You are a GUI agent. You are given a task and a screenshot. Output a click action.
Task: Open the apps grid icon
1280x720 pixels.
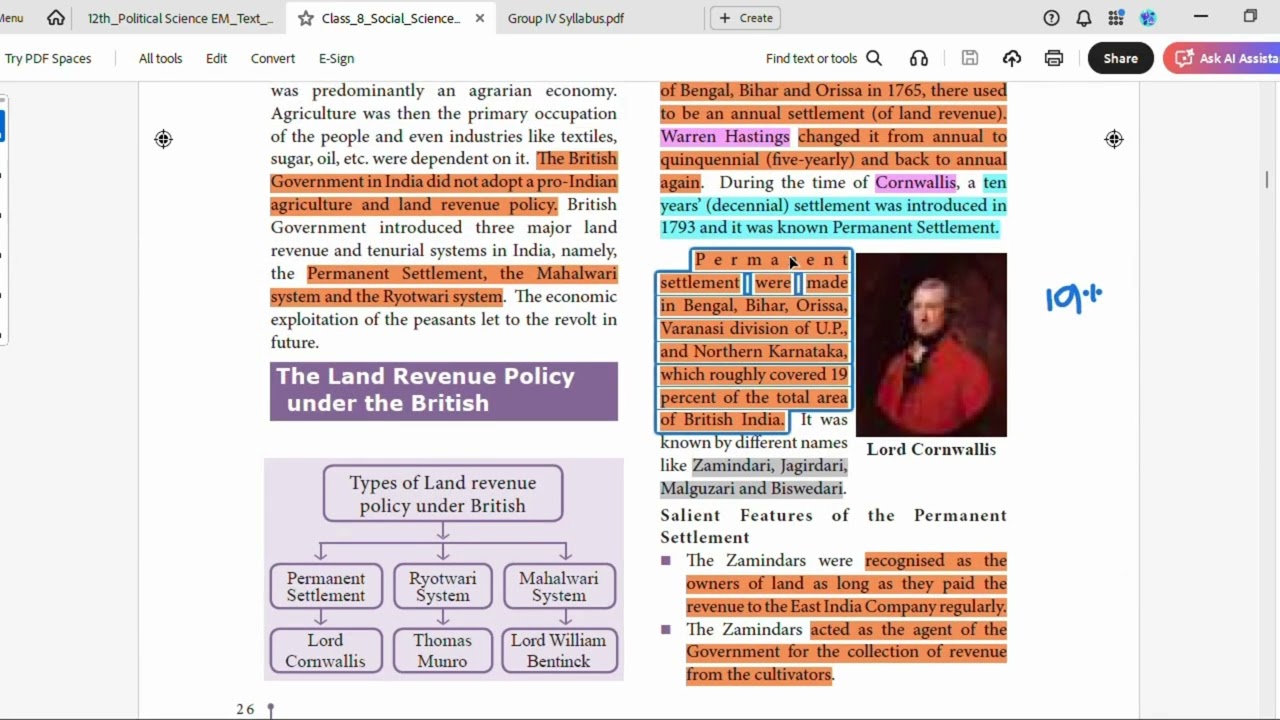click(x=1116, y=18)
